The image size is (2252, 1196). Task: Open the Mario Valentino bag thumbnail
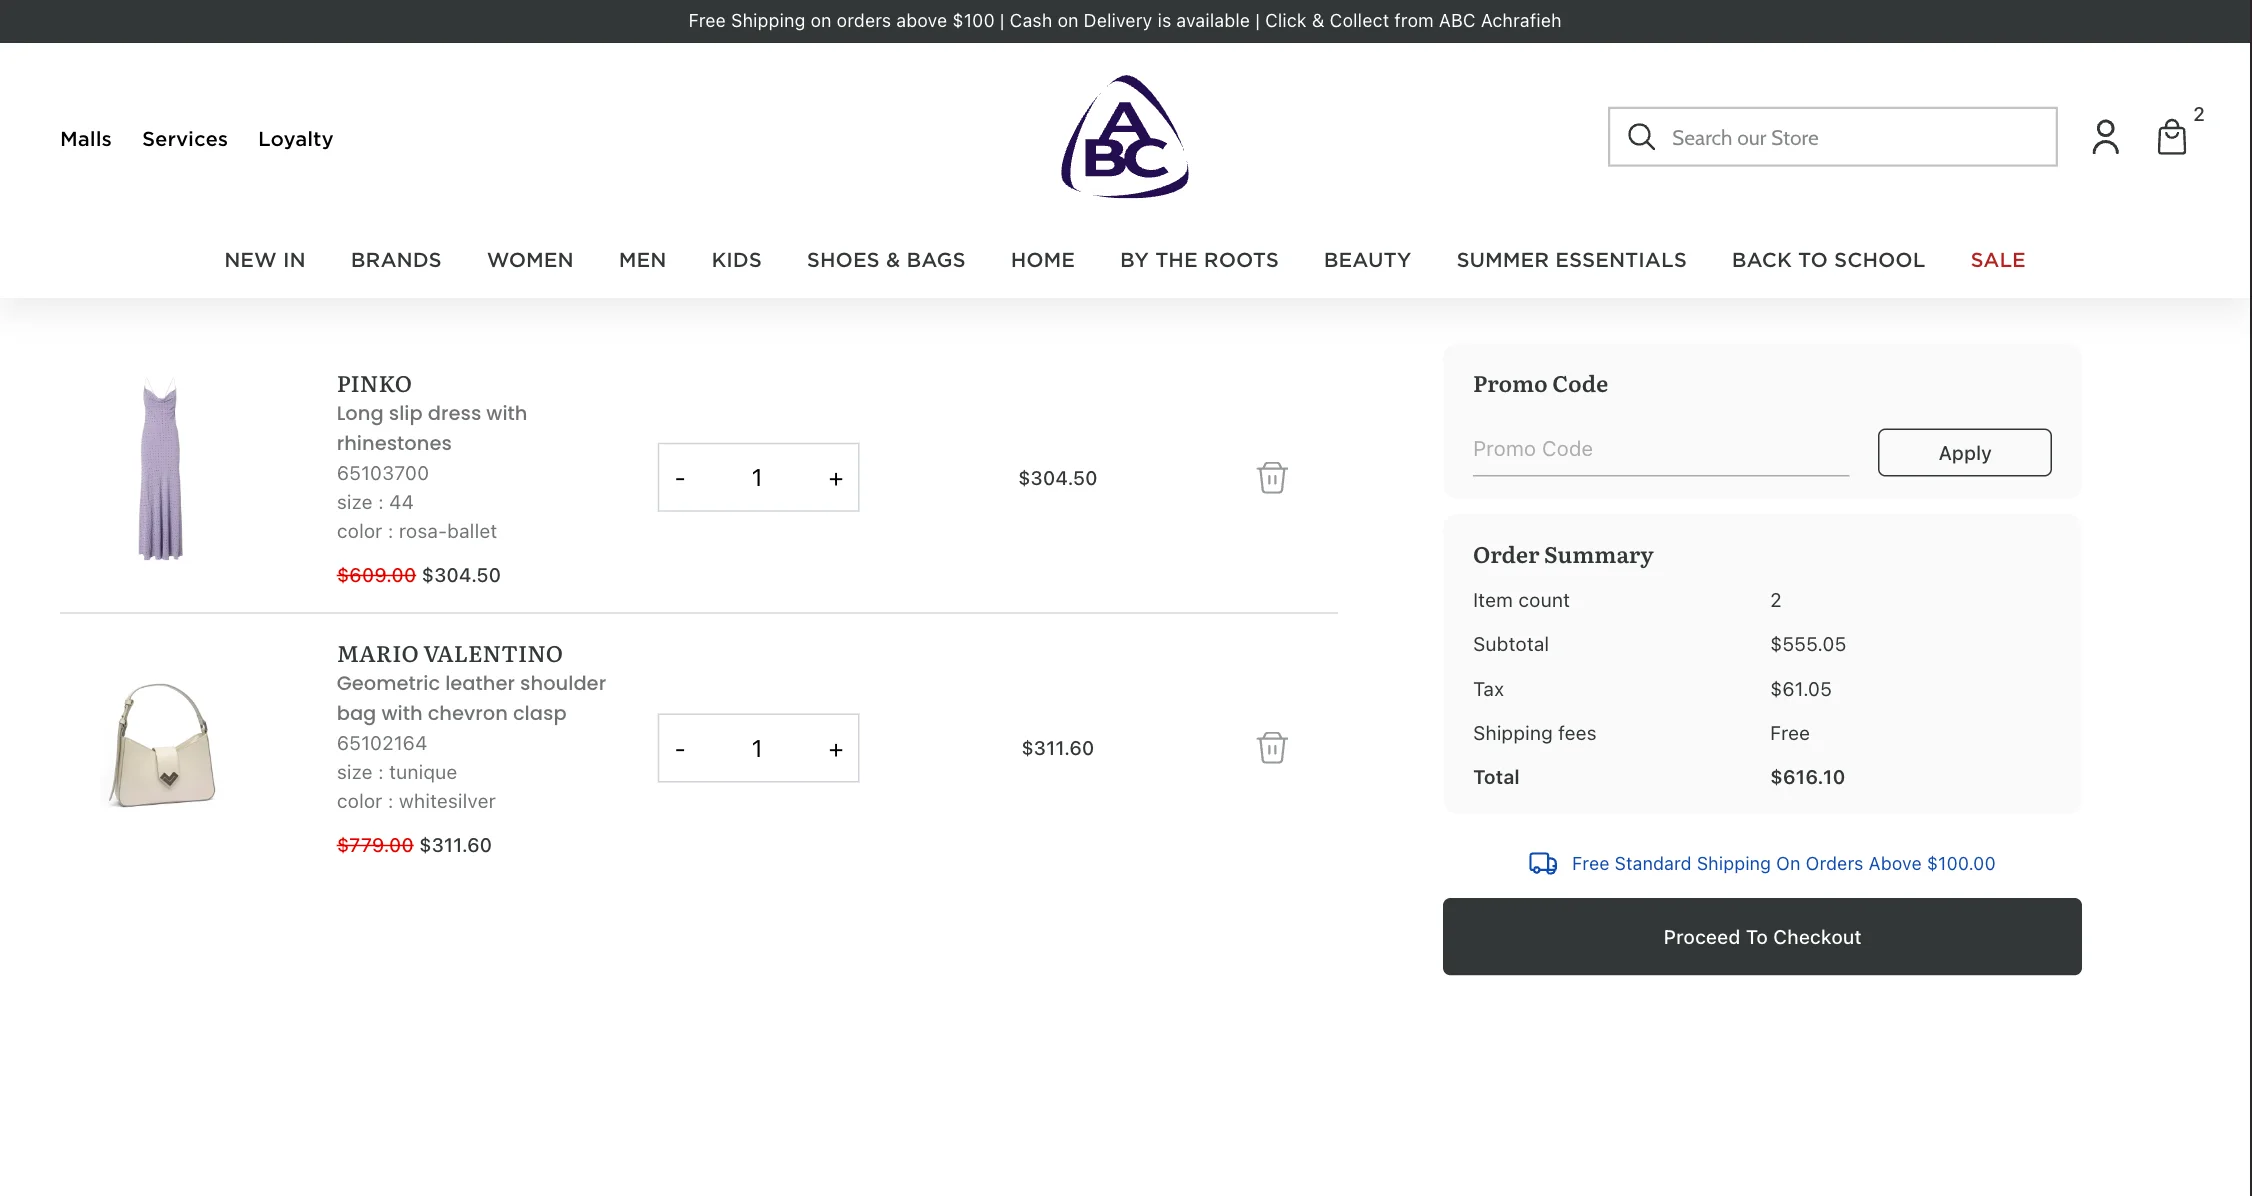tap(160, 744)
